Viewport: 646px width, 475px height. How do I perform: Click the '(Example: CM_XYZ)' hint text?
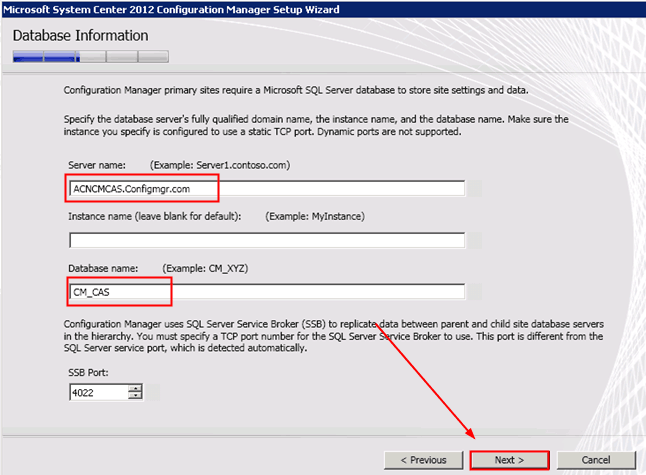[205, 269]
